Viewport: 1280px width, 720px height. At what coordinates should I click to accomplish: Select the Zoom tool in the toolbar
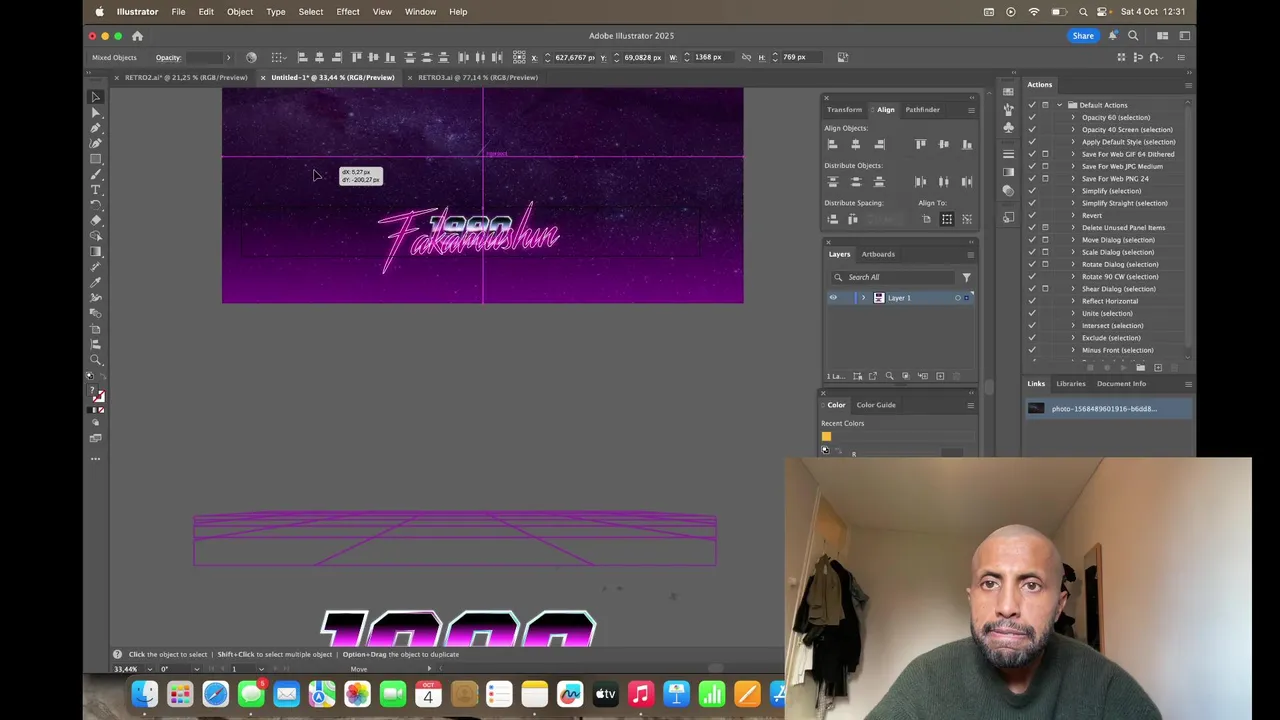(x=96, y=360)
